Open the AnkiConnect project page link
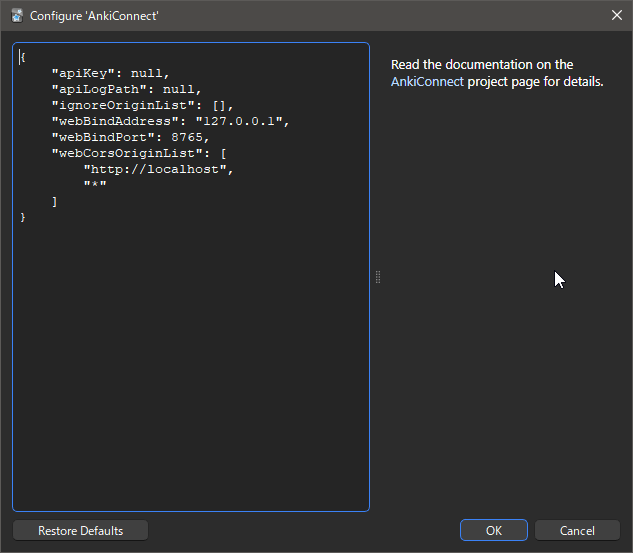 (x=427, y=82)
